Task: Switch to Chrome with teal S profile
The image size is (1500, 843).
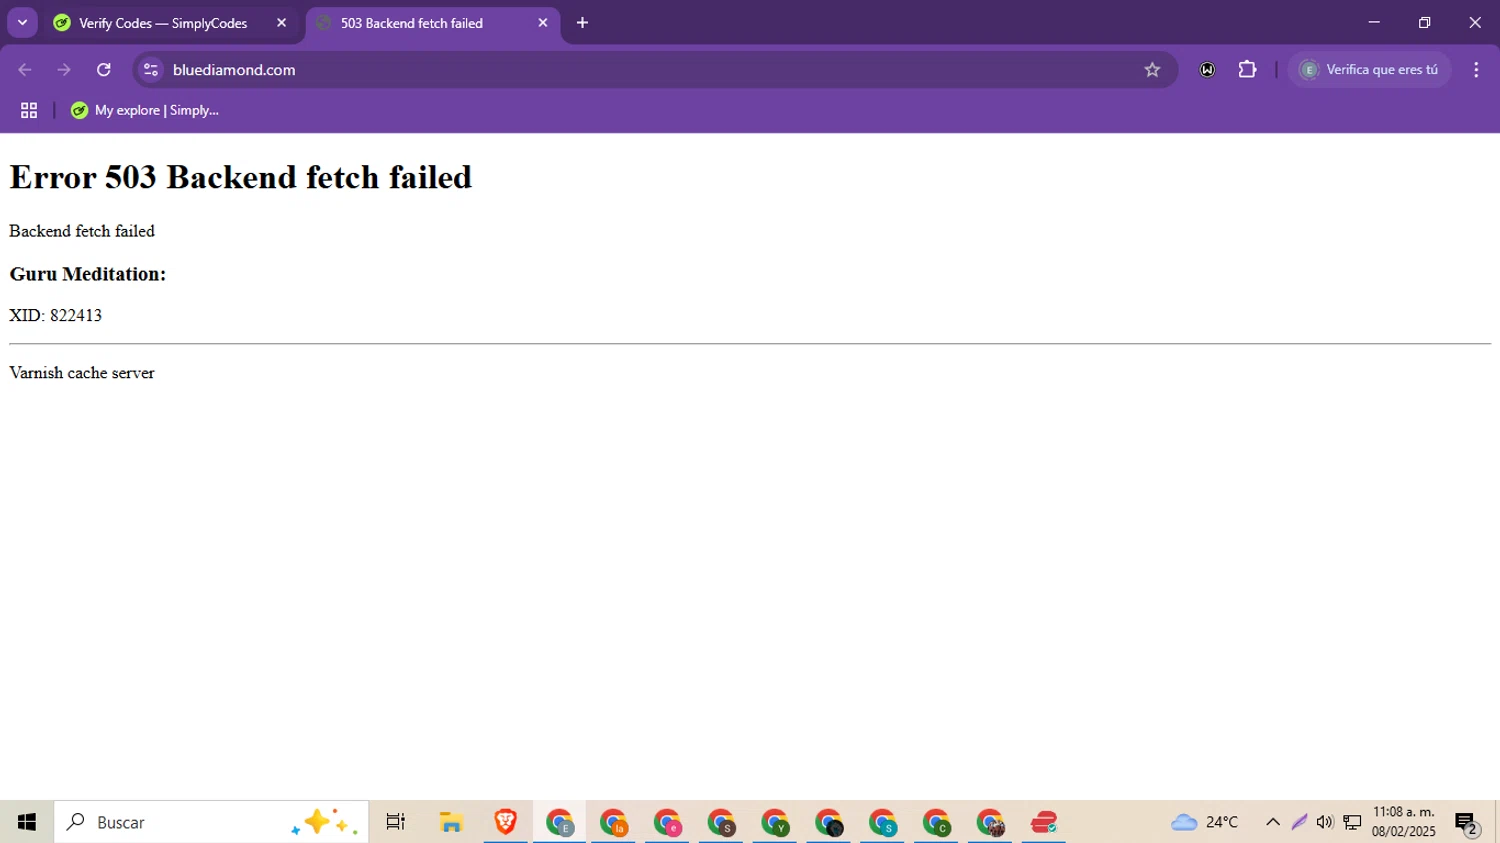Action: 883,822
